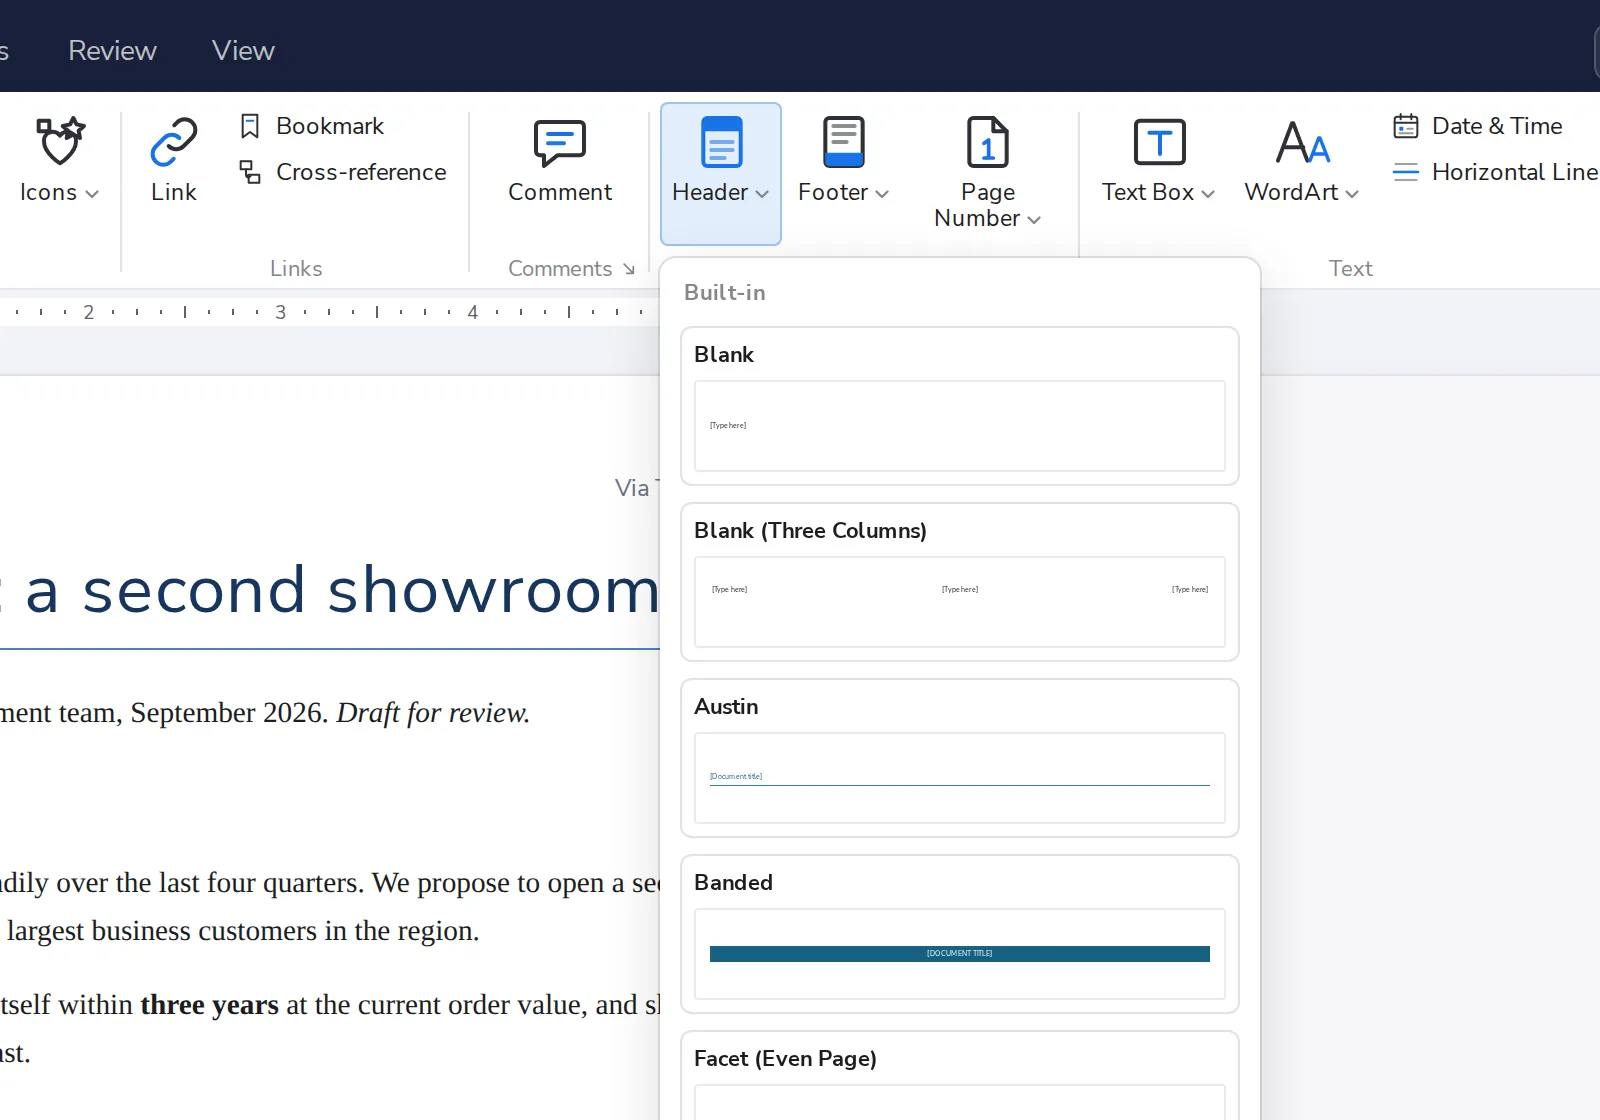Insert a Link using the chain icon
1600x1120 pixels.
click(x=174, y=141)
